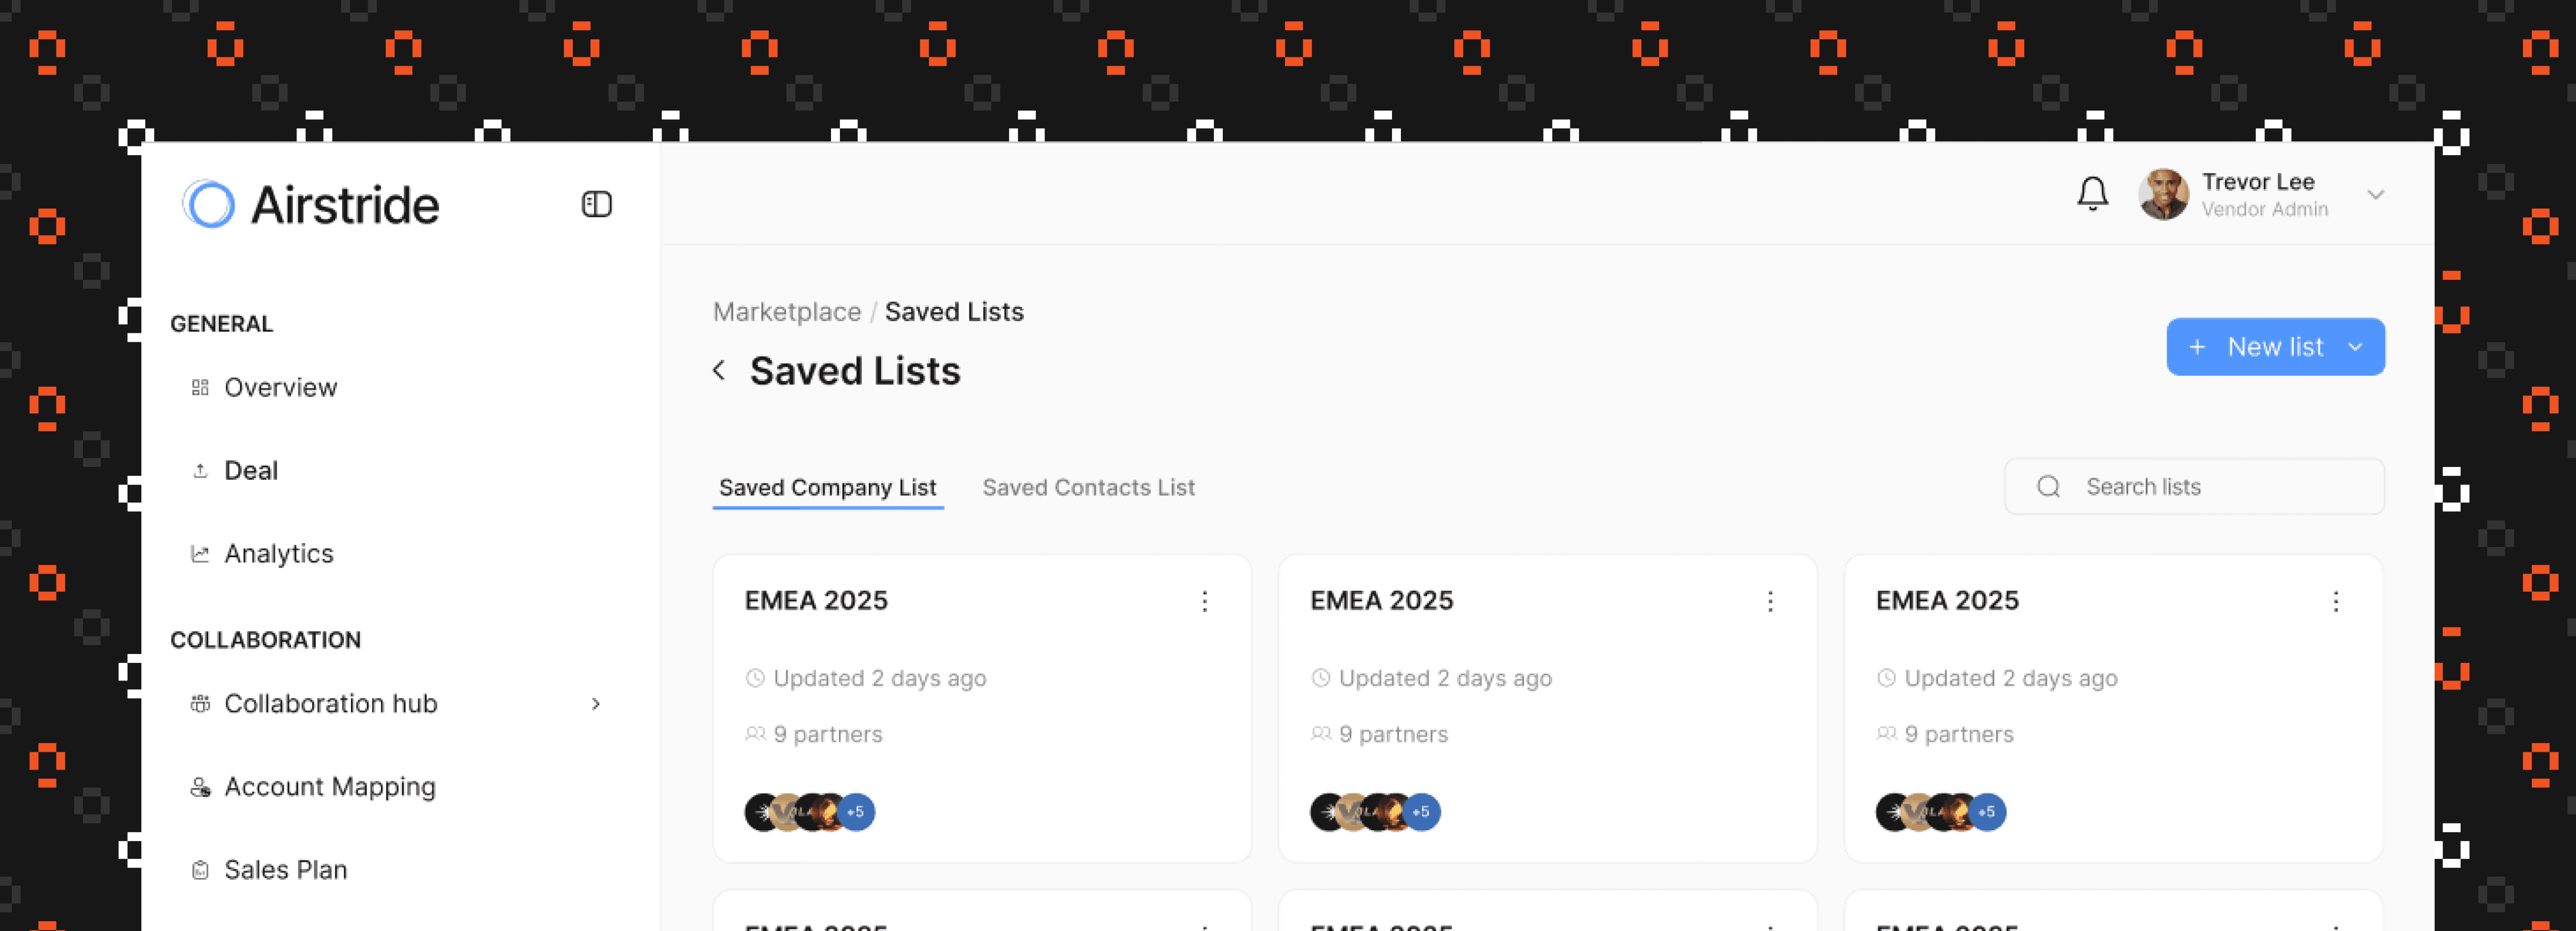Viewport: 2576px width, 931px height.
Task: Select the Overview icon in sidebar
Action: 200,387
